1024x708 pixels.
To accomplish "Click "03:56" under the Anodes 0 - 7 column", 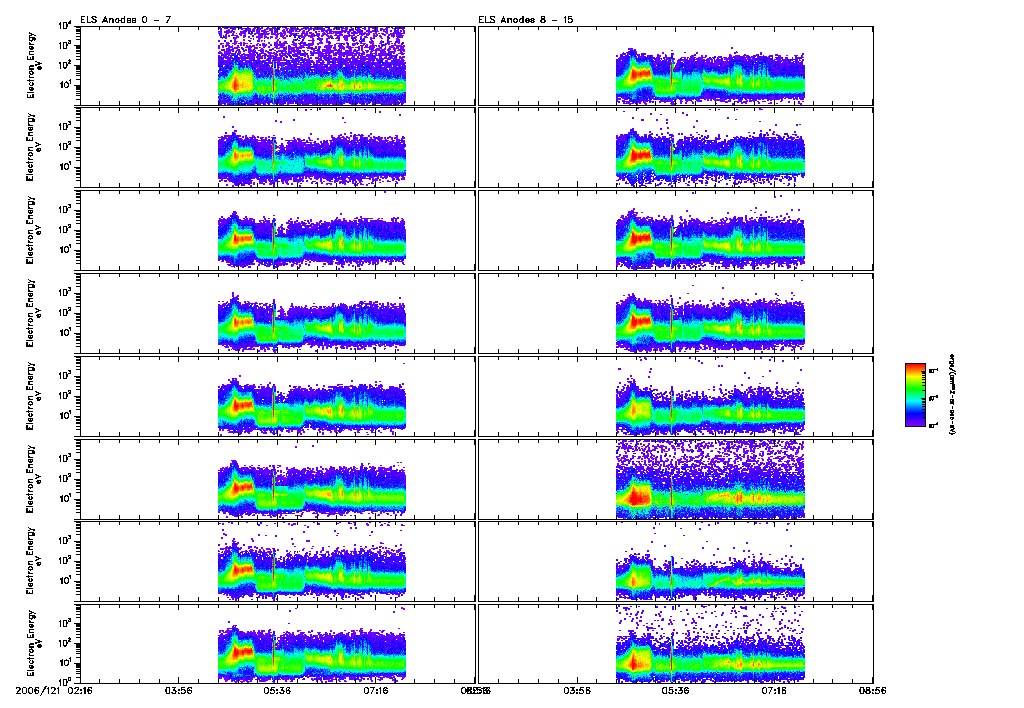I will 178,690.
